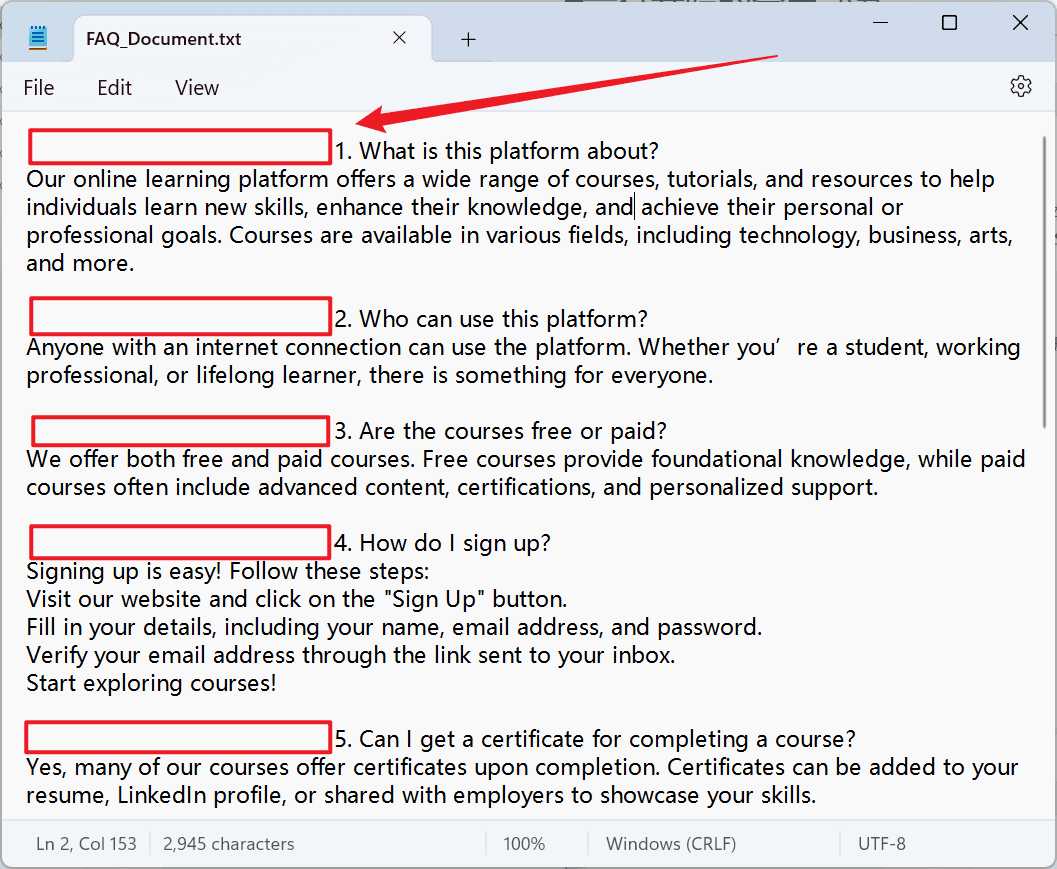The width and height of the screenshot is (1057, 869).
Task: Click the 2,945 characters count
Action: (x=229, y=844)
